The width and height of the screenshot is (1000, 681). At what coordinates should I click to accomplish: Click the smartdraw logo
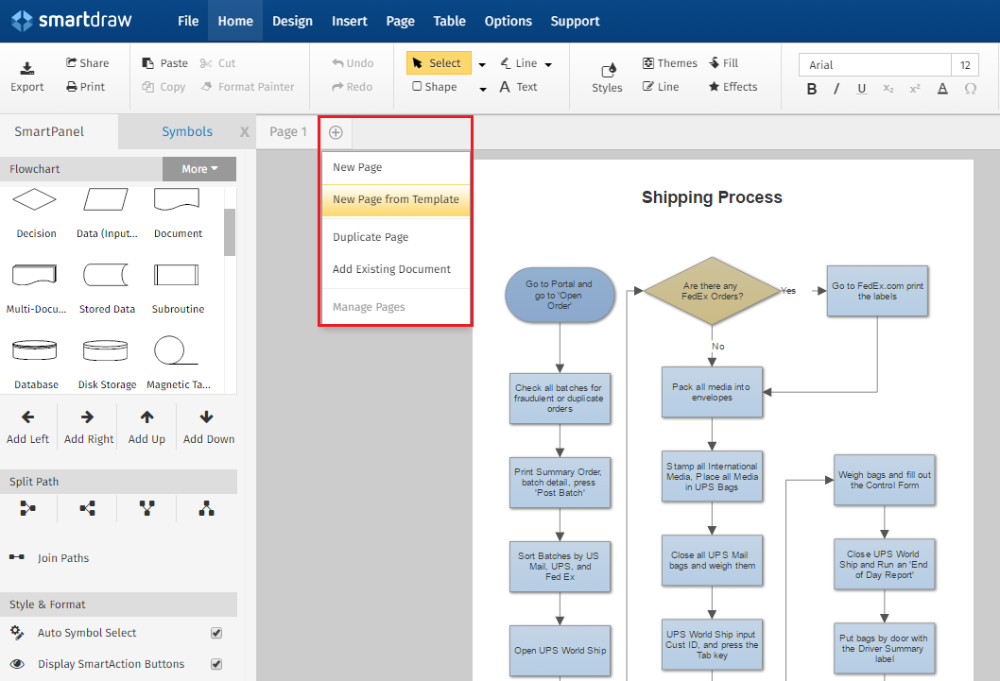[x=72, y=20]
